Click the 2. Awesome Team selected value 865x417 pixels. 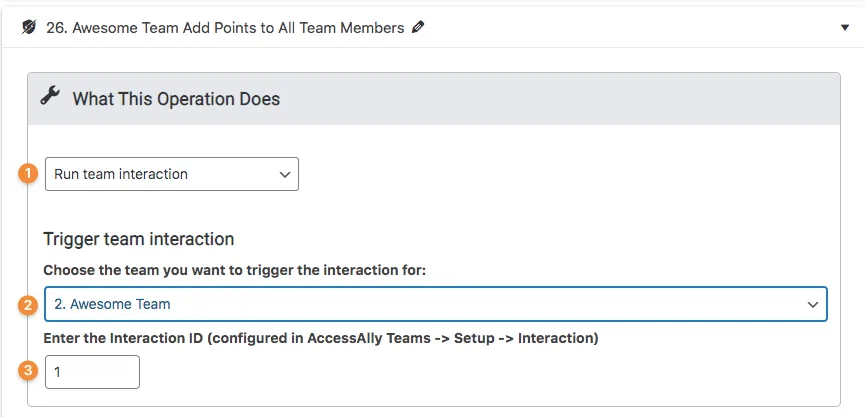click(x=113, y=304)
